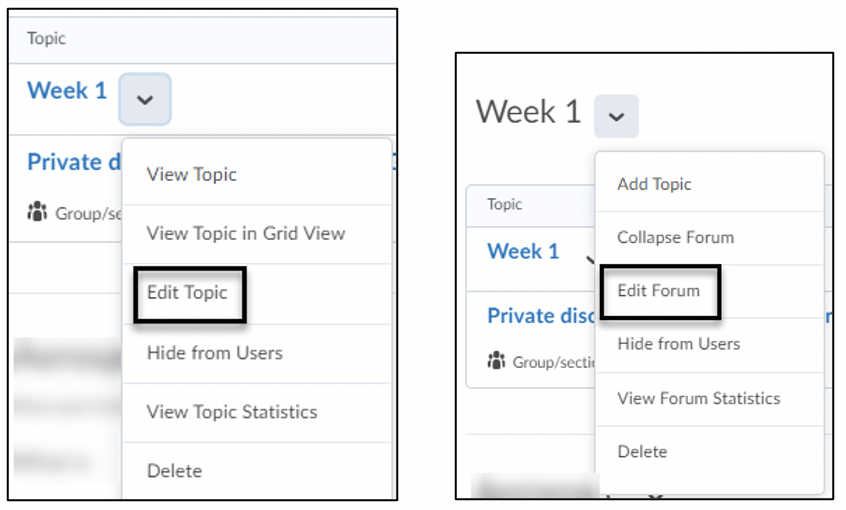Toggle chevron dropdown beside Week 1 forum heading

[616, 116]
